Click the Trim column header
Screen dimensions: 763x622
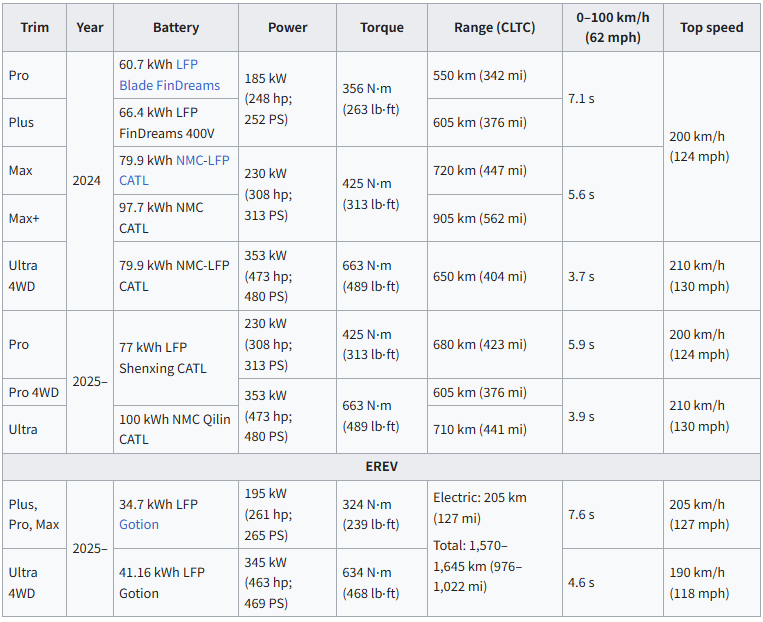[x=35, y=27]
